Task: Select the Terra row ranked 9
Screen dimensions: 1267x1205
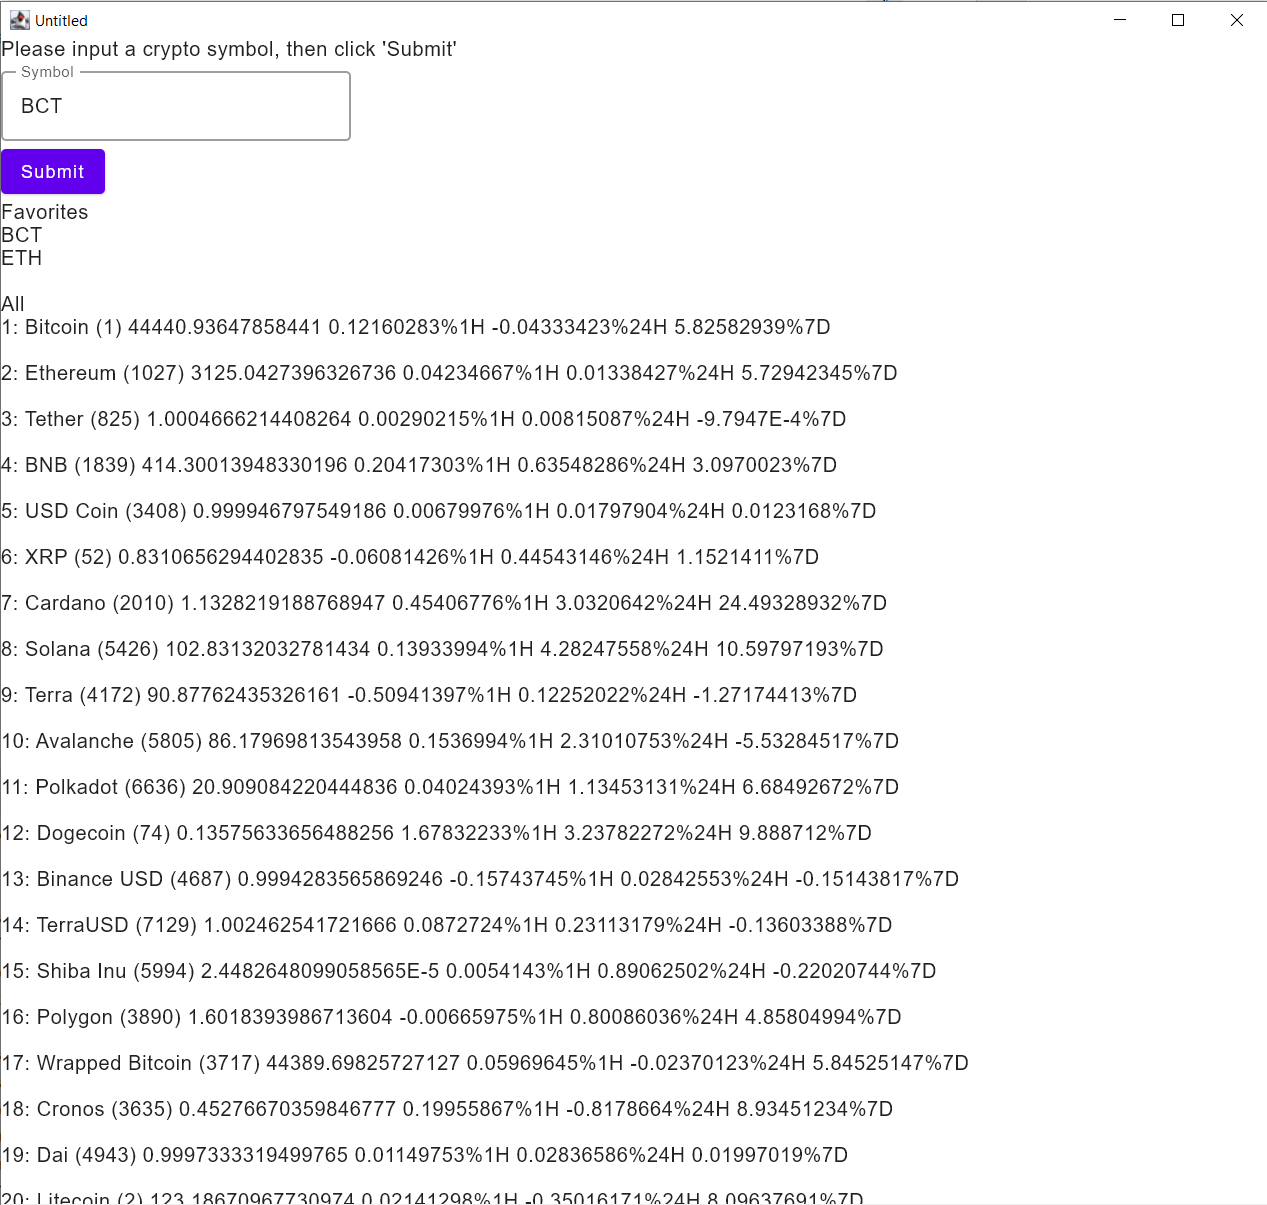Action: click(x=429, y=695)
